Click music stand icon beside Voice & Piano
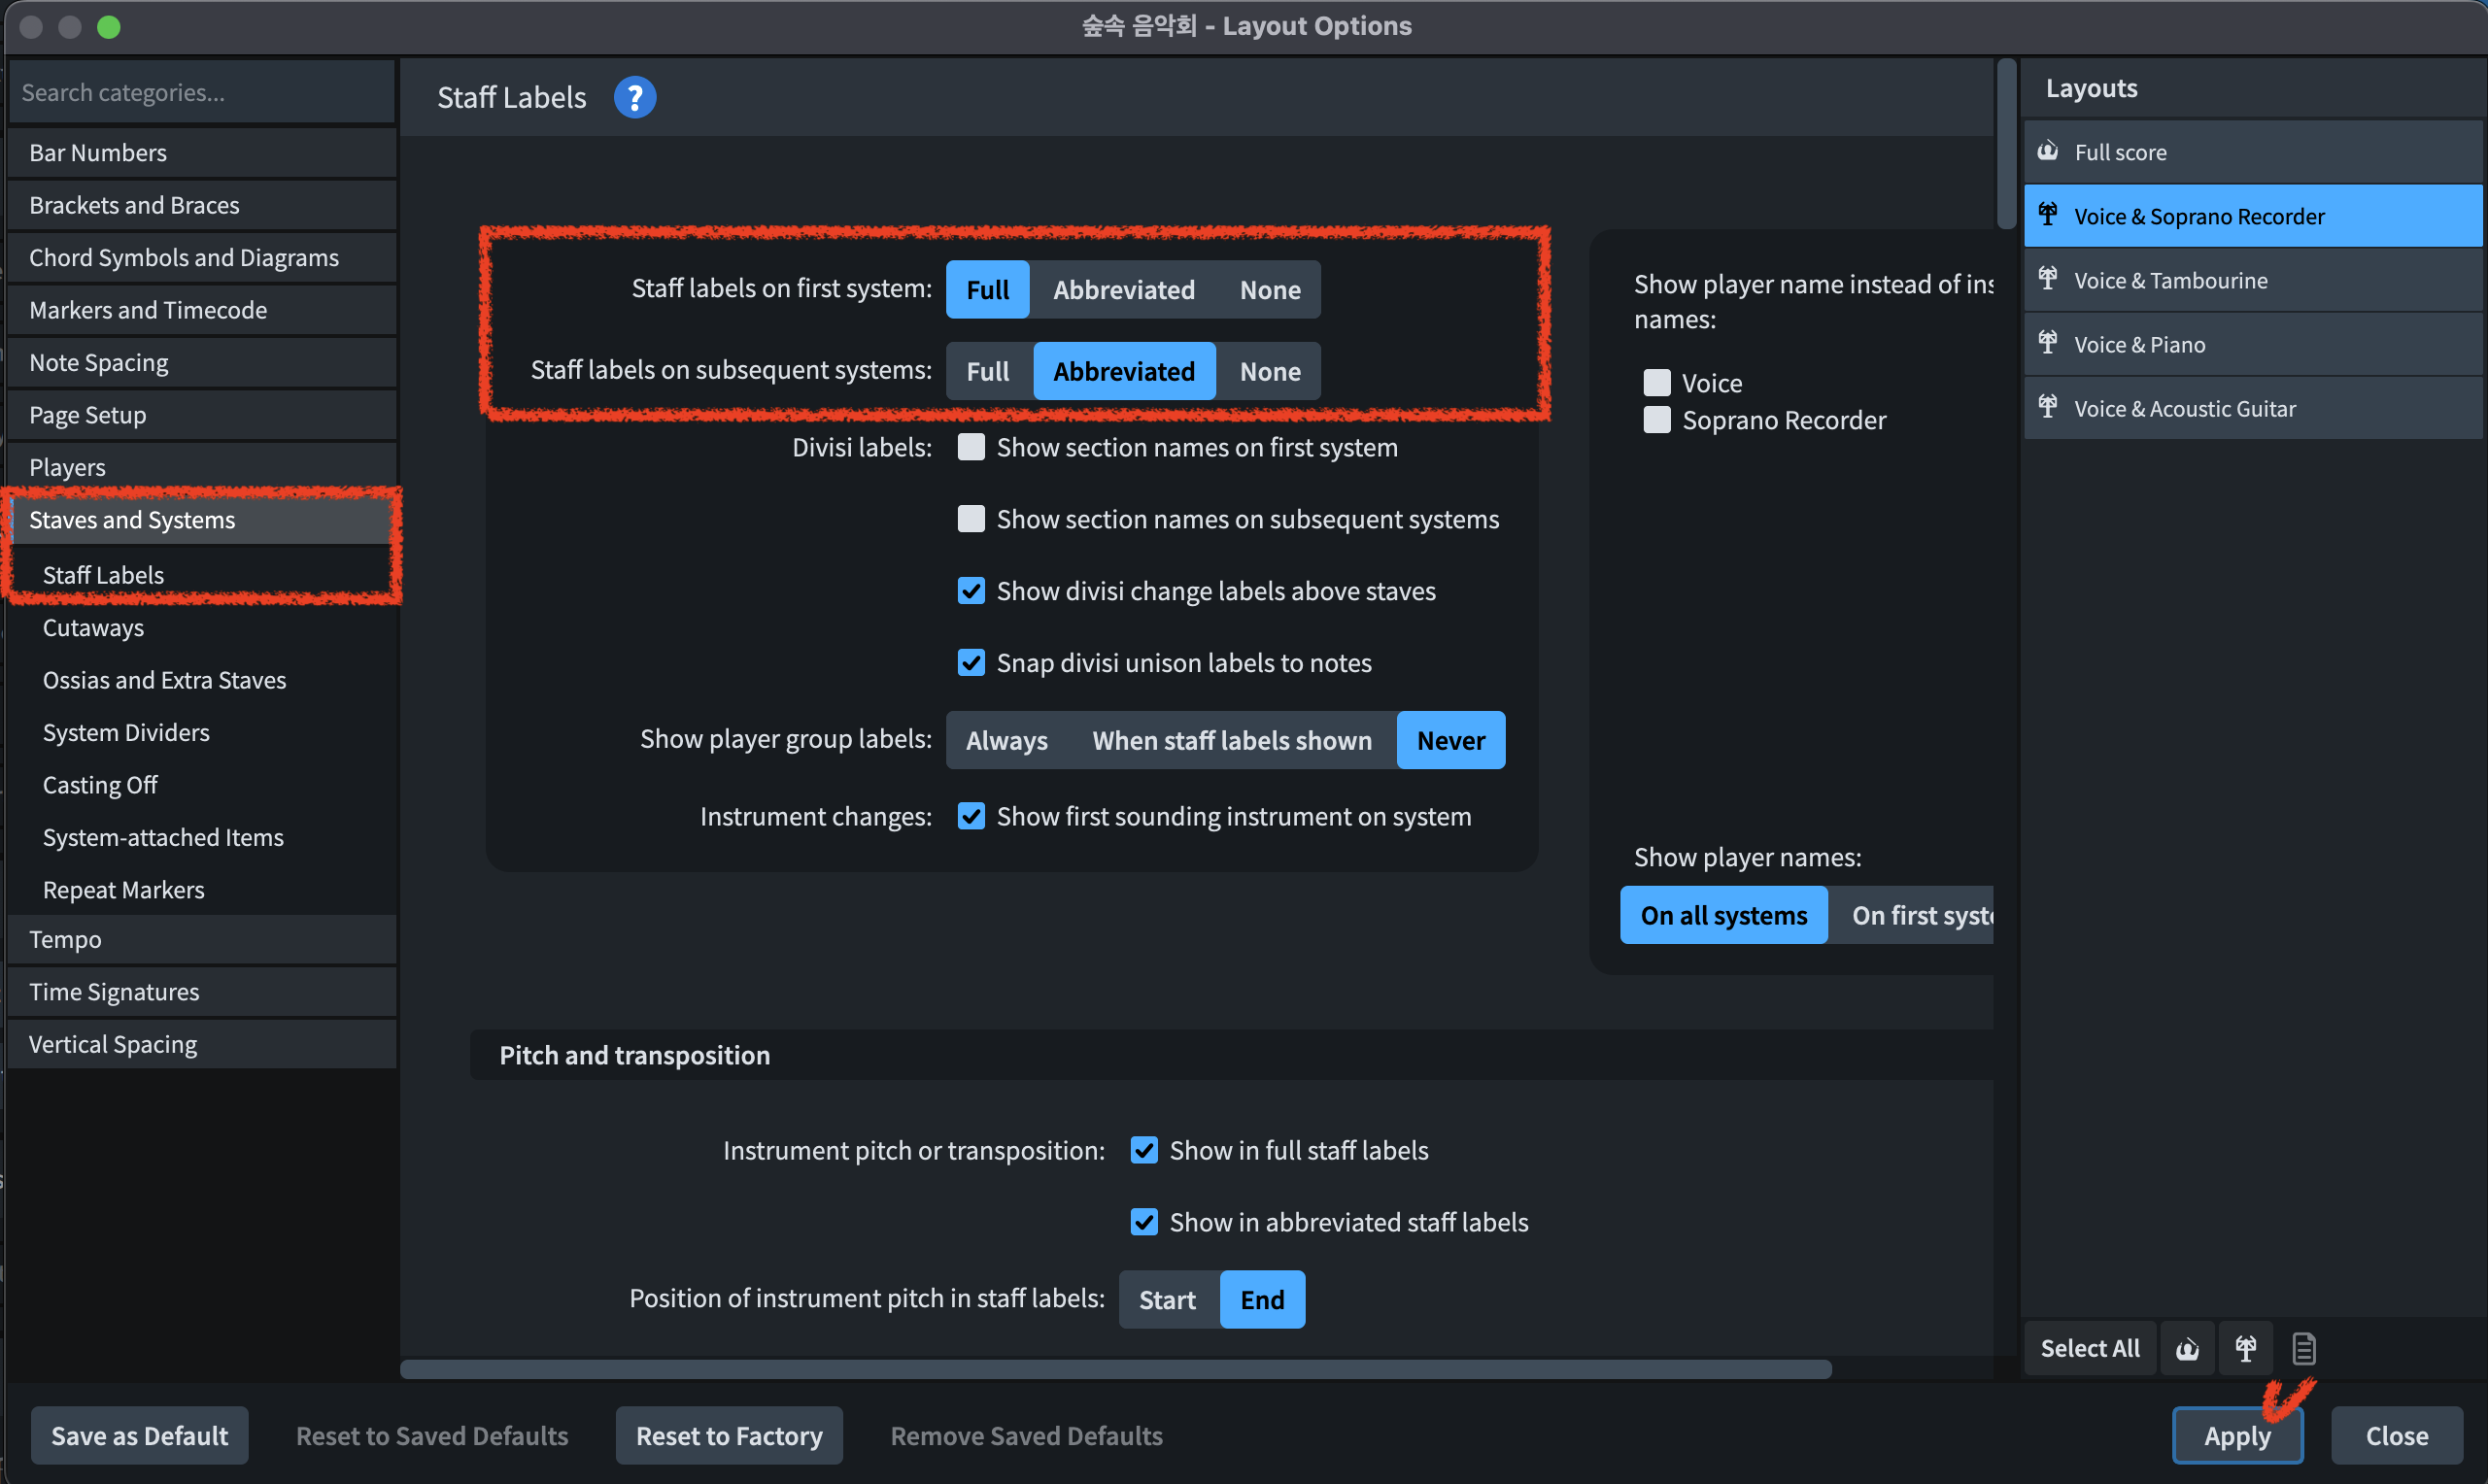The image size is (2488, 1484). click(x=2048, y=343)
